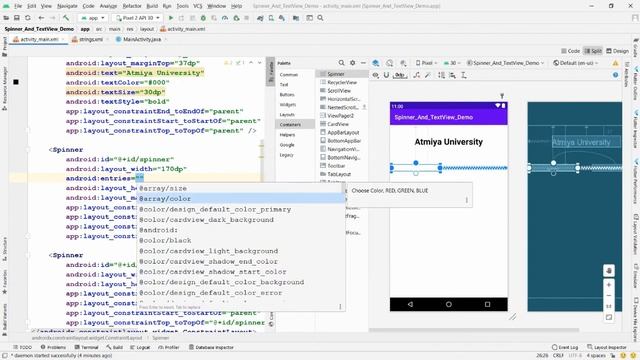Click the Make Project hammer icon
The image size is (640, 360).
point(66,18)
